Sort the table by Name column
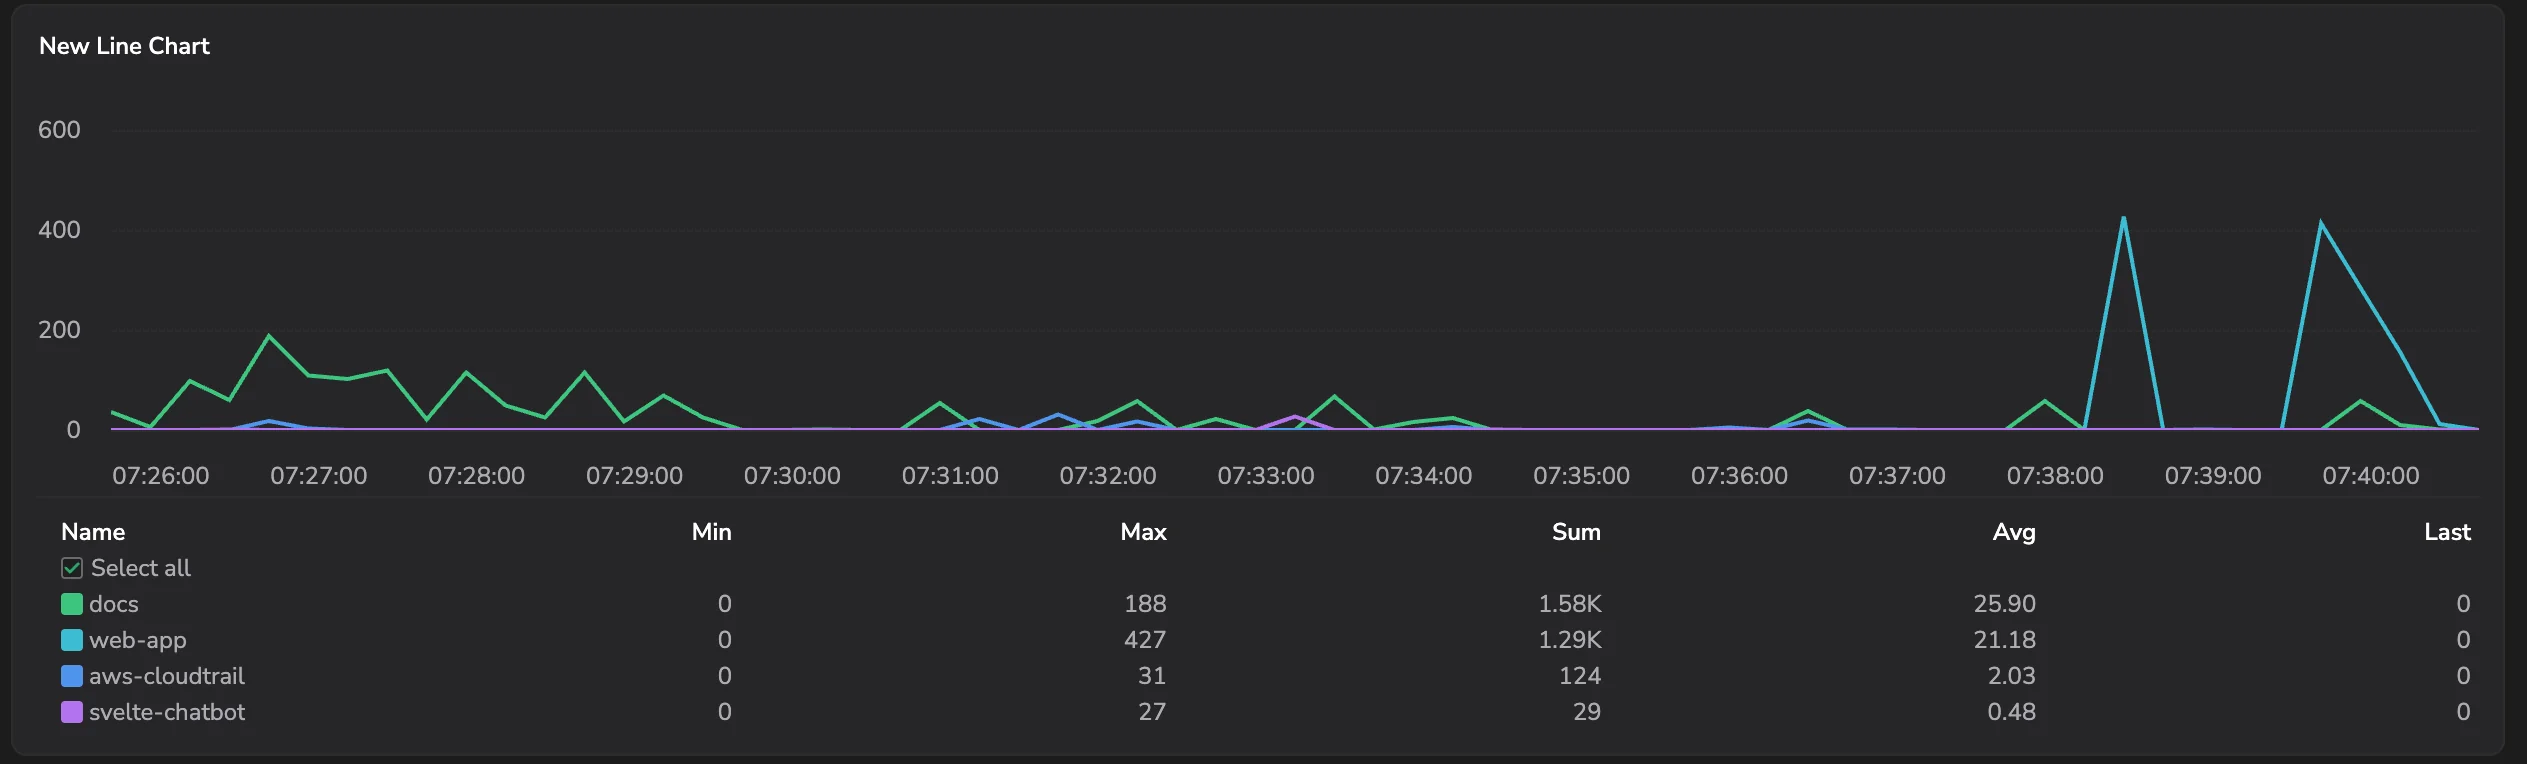 [x=93, y=532]
